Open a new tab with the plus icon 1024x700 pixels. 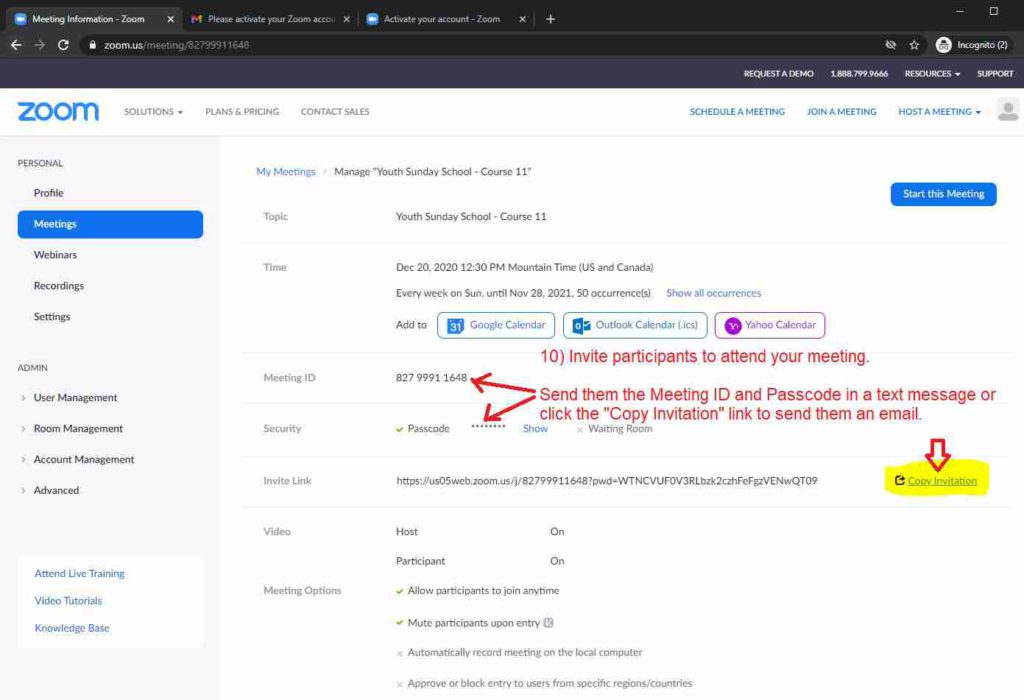[x=551, y=19]
